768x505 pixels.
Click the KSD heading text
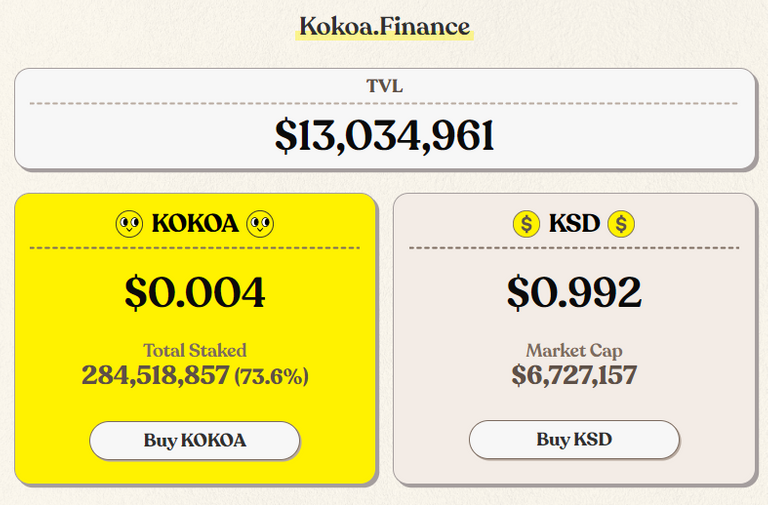pos(574,224)
